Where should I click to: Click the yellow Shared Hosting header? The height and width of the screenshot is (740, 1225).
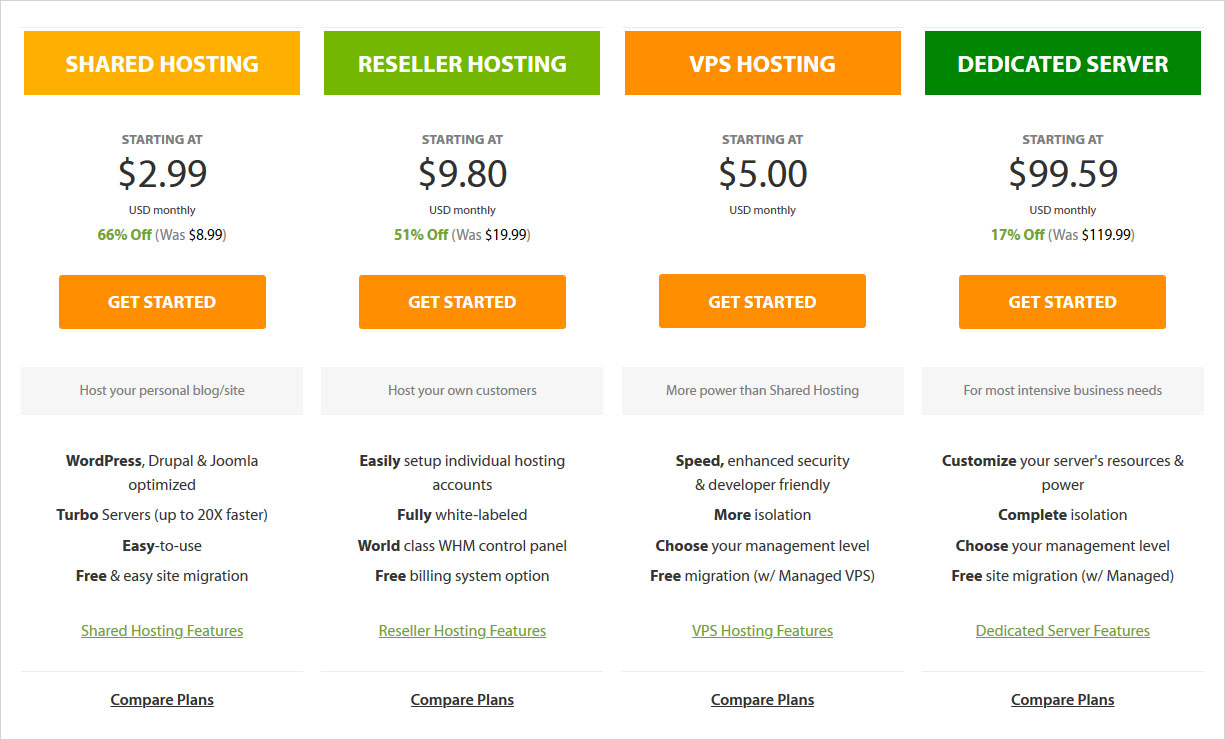162,64
